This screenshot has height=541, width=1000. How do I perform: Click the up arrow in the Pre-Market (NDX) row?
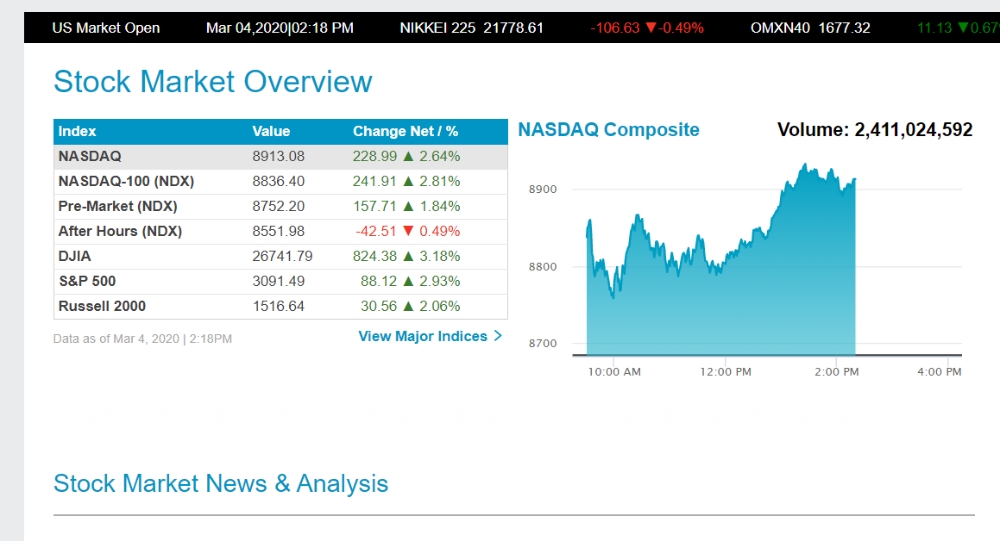pos(408,207)
